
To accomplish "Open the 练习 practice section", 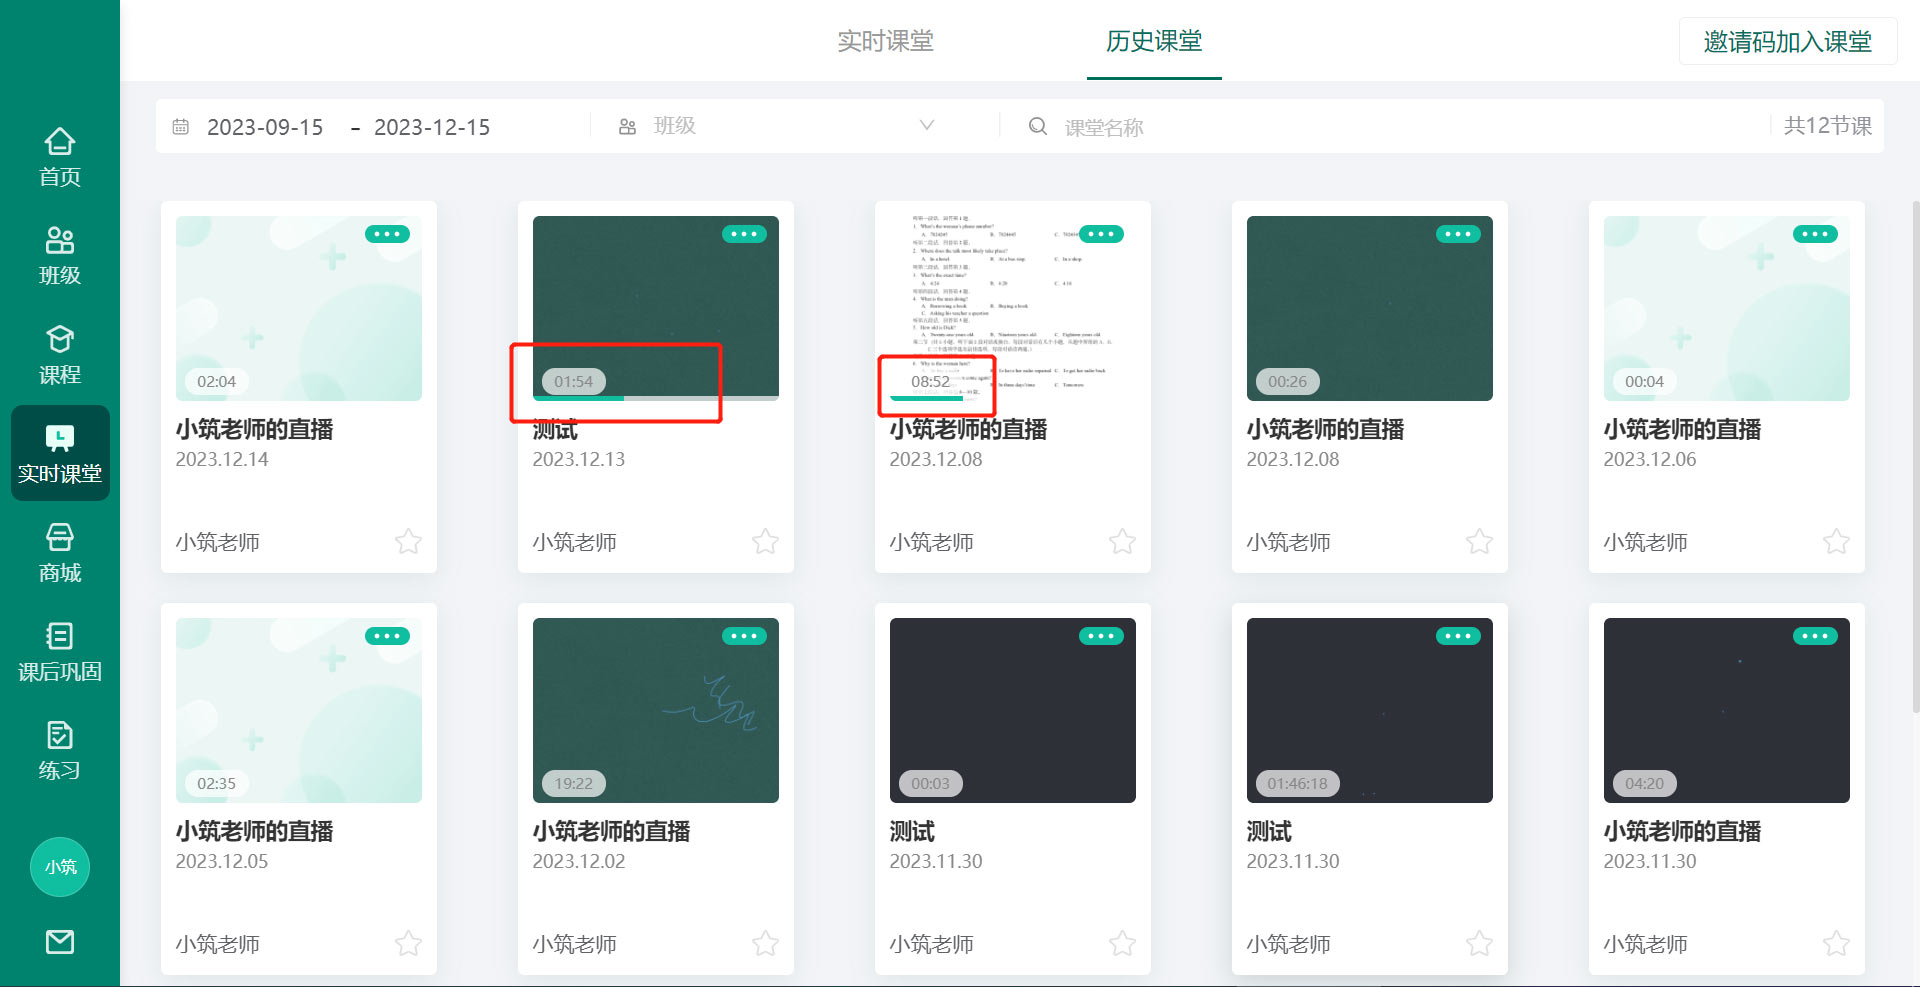I will [x=59, y=750].
